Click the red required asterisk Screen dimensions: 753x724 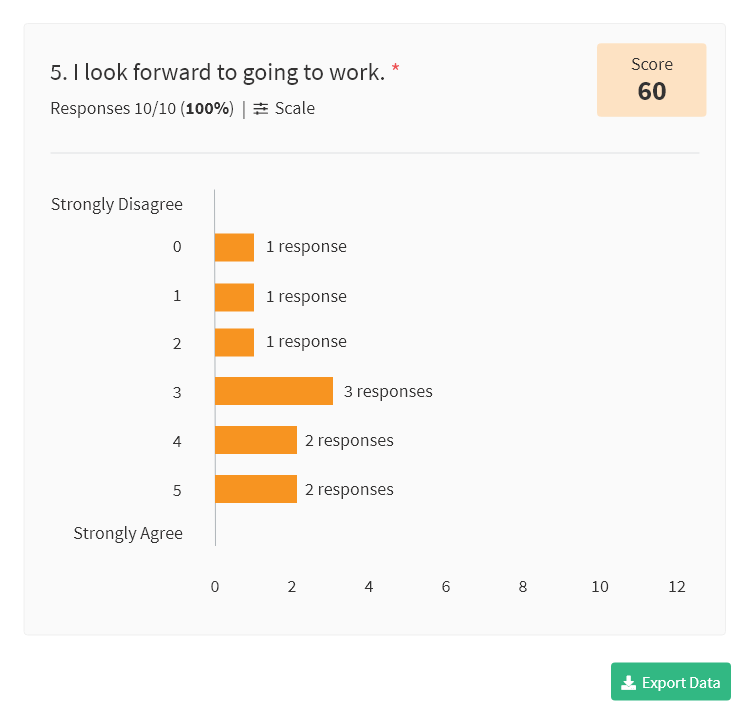pyautogui.click(x=395, y=67)
